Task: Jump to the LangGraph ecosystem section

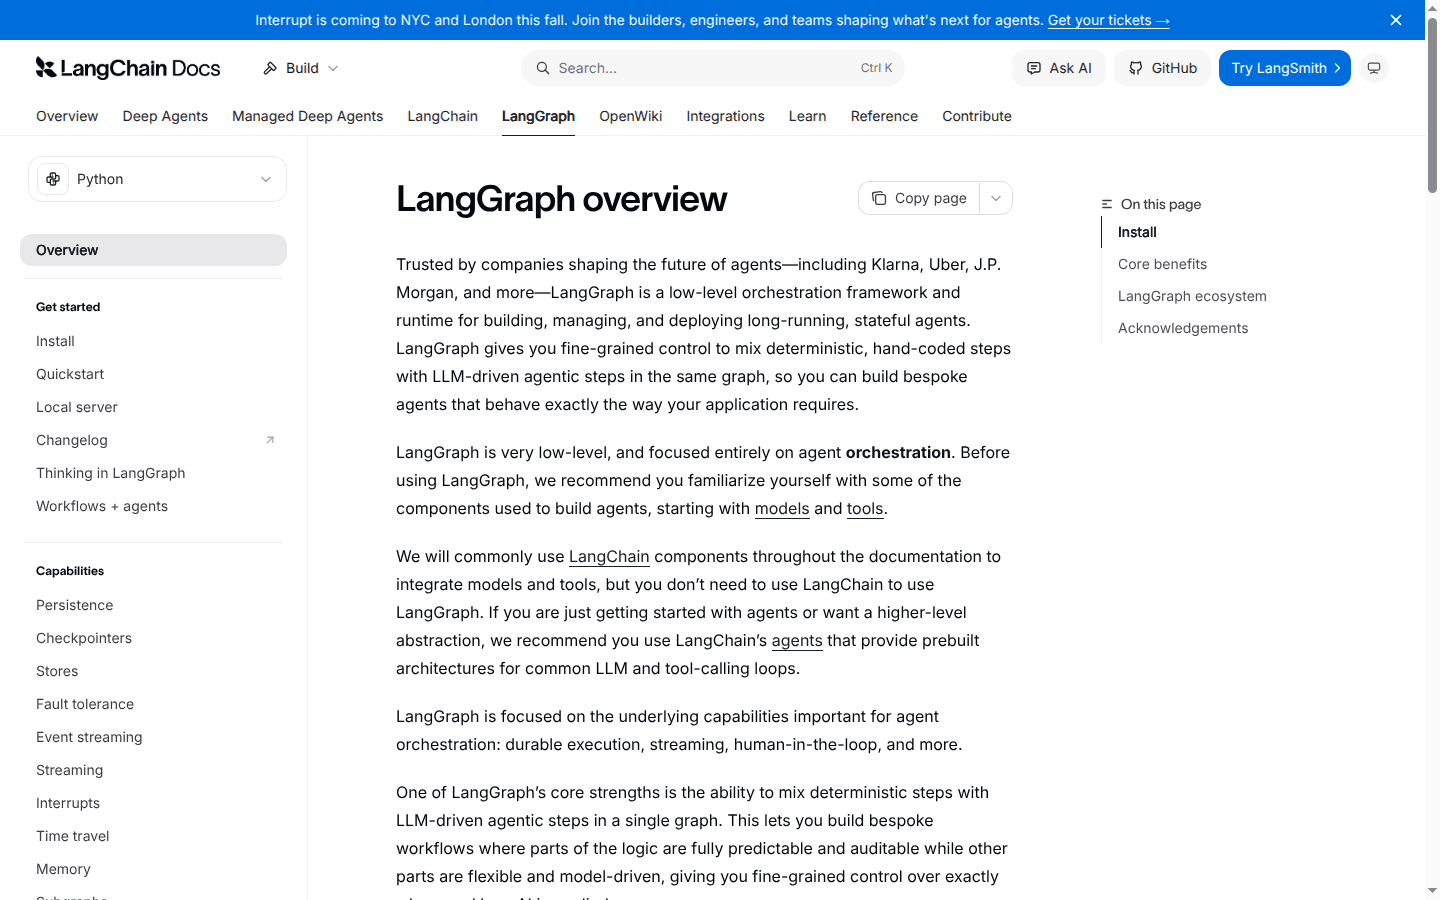Action: point(1192,296)
